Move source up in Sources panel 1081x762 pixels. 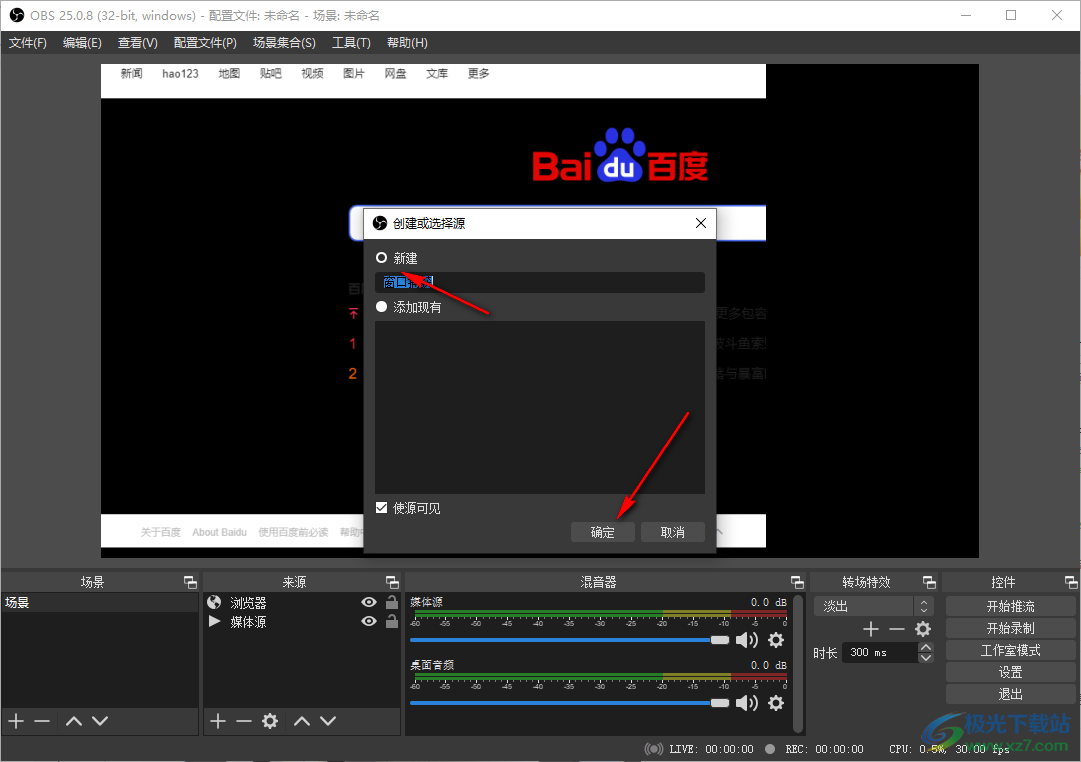pos(302,721)
